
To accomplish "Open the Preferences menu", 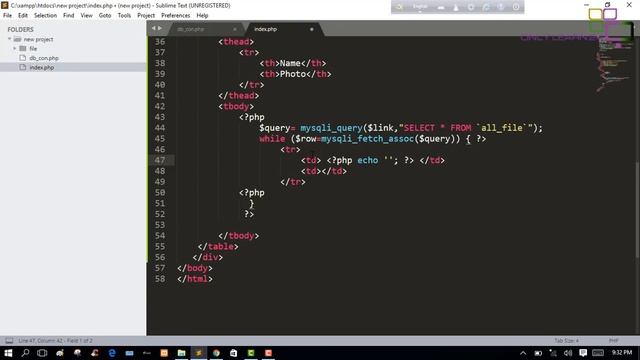I will (x=176, y=16).
